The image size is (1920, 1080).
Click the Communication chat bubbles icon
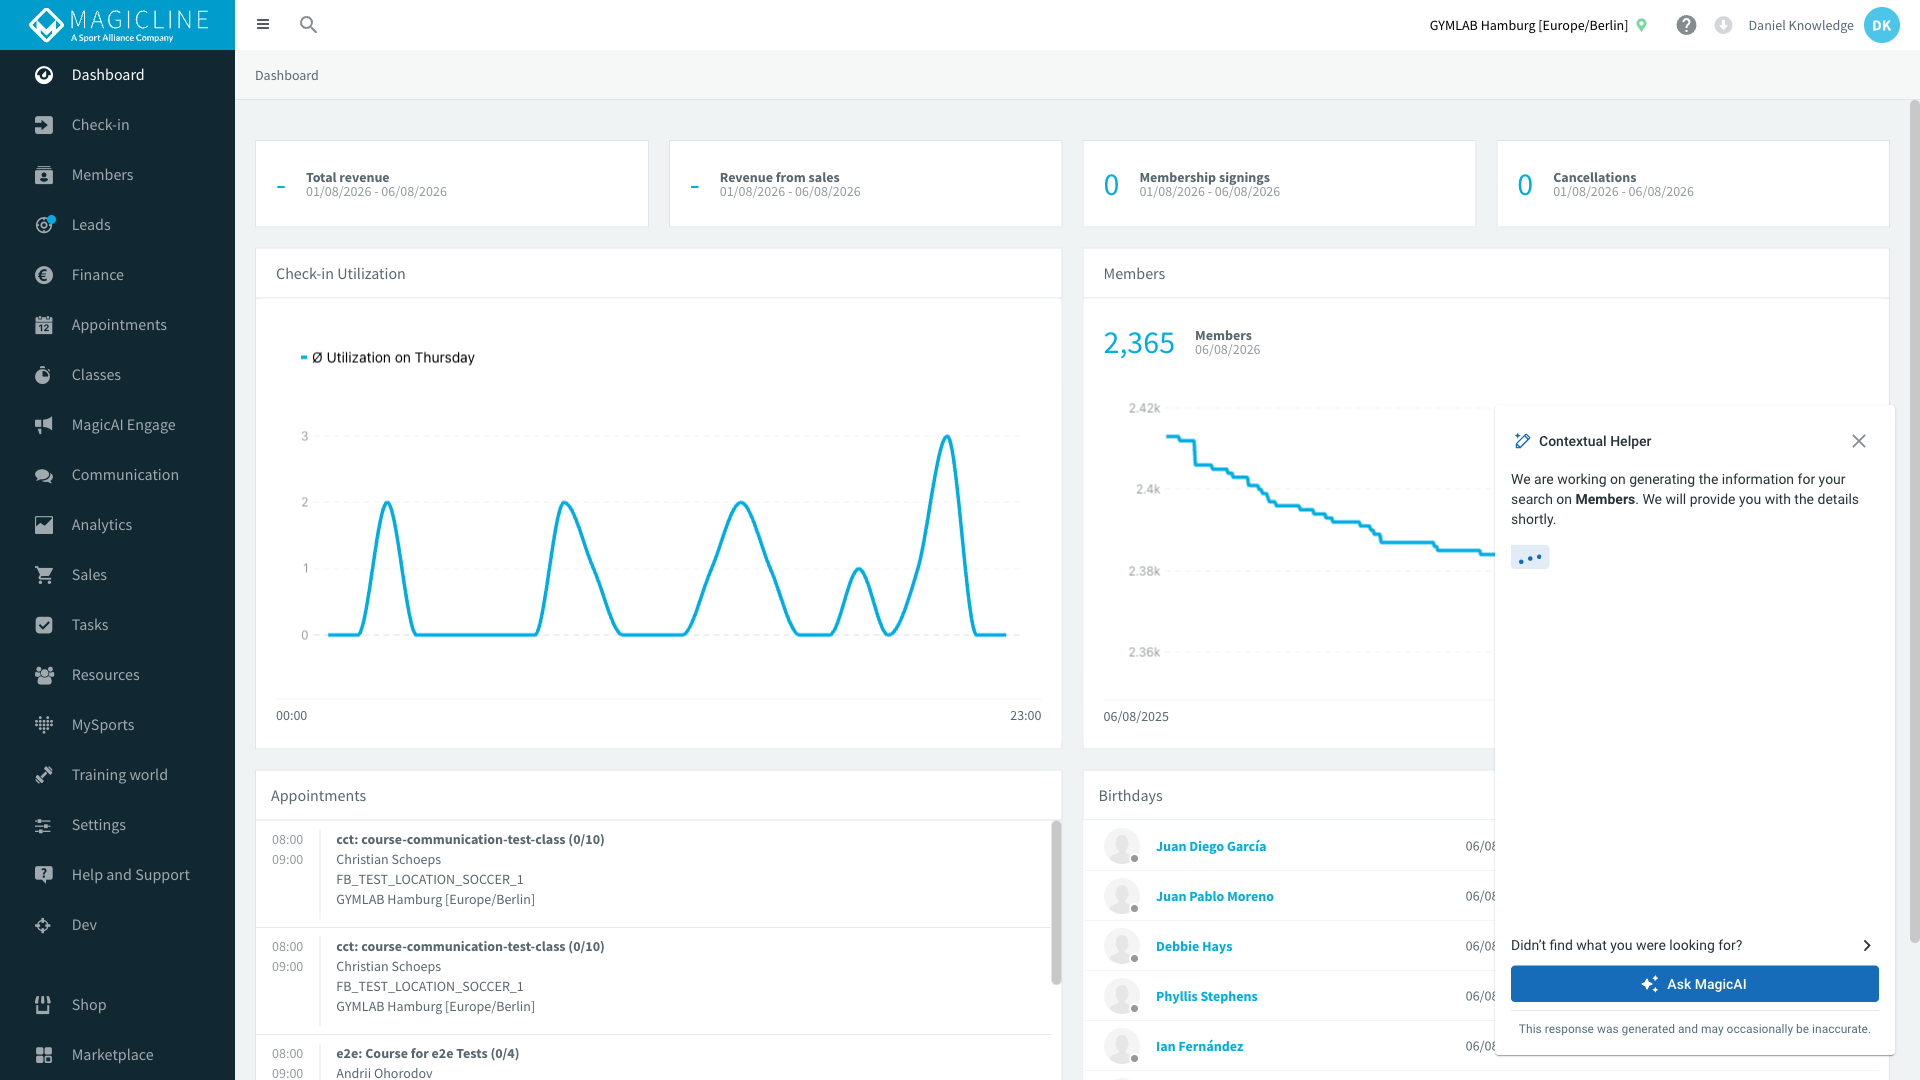(x=44, y=475)
